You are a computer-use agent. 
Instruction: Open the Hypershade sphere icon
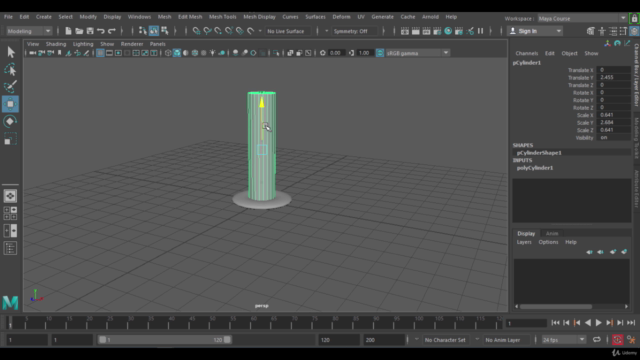[448, 31]
